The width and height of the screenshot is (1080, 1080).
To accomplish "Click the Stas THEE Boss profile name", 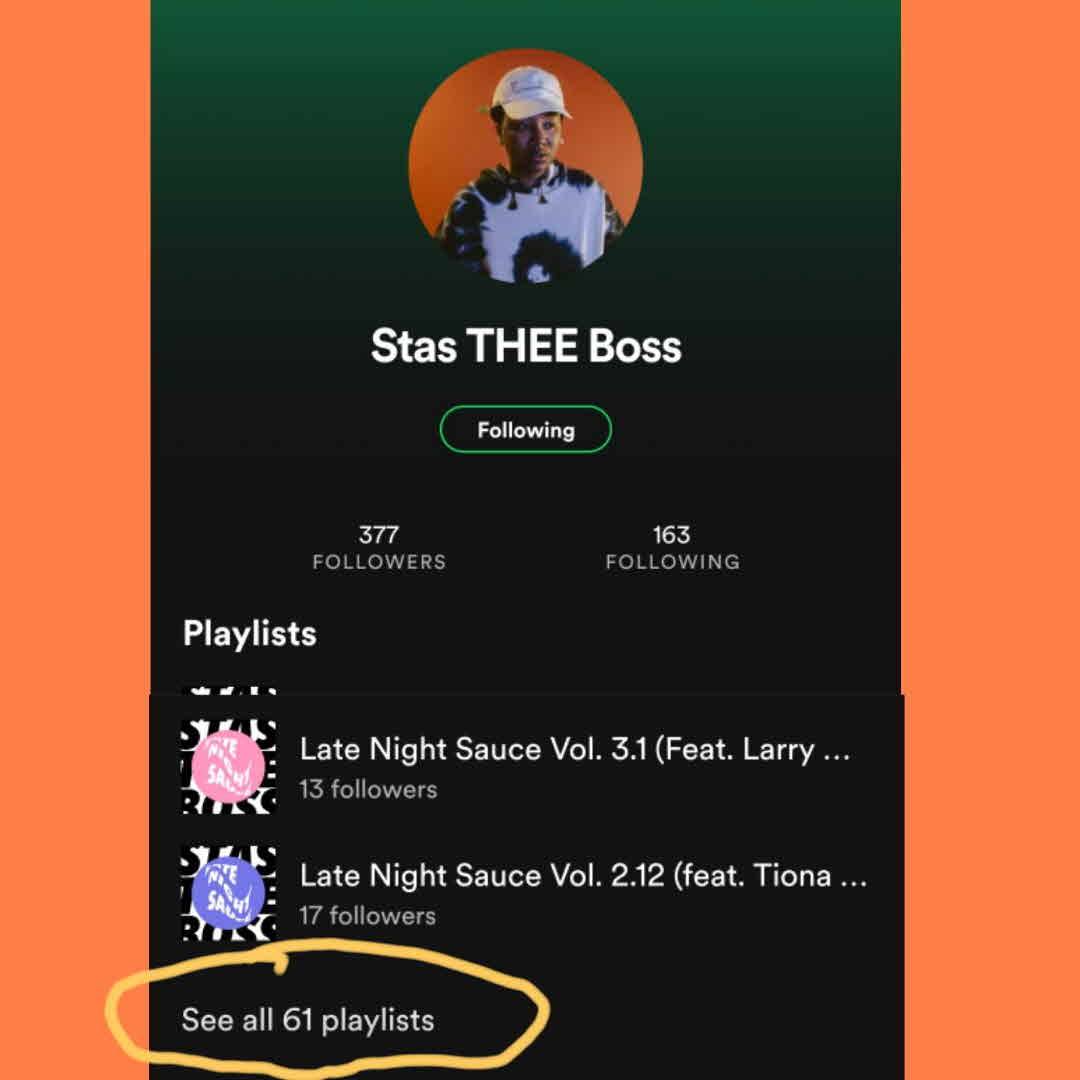I will tap(526, 345).
